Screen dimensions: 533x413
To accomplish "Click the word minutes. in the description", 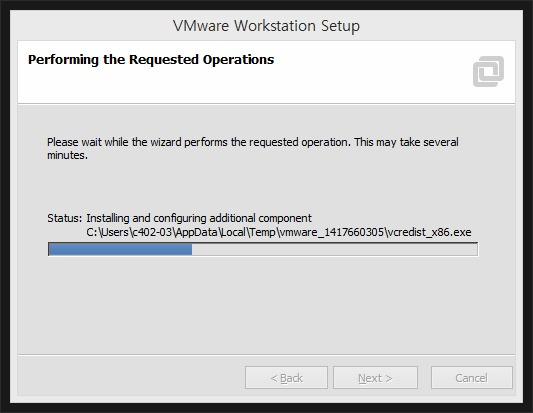I will 67,155.
